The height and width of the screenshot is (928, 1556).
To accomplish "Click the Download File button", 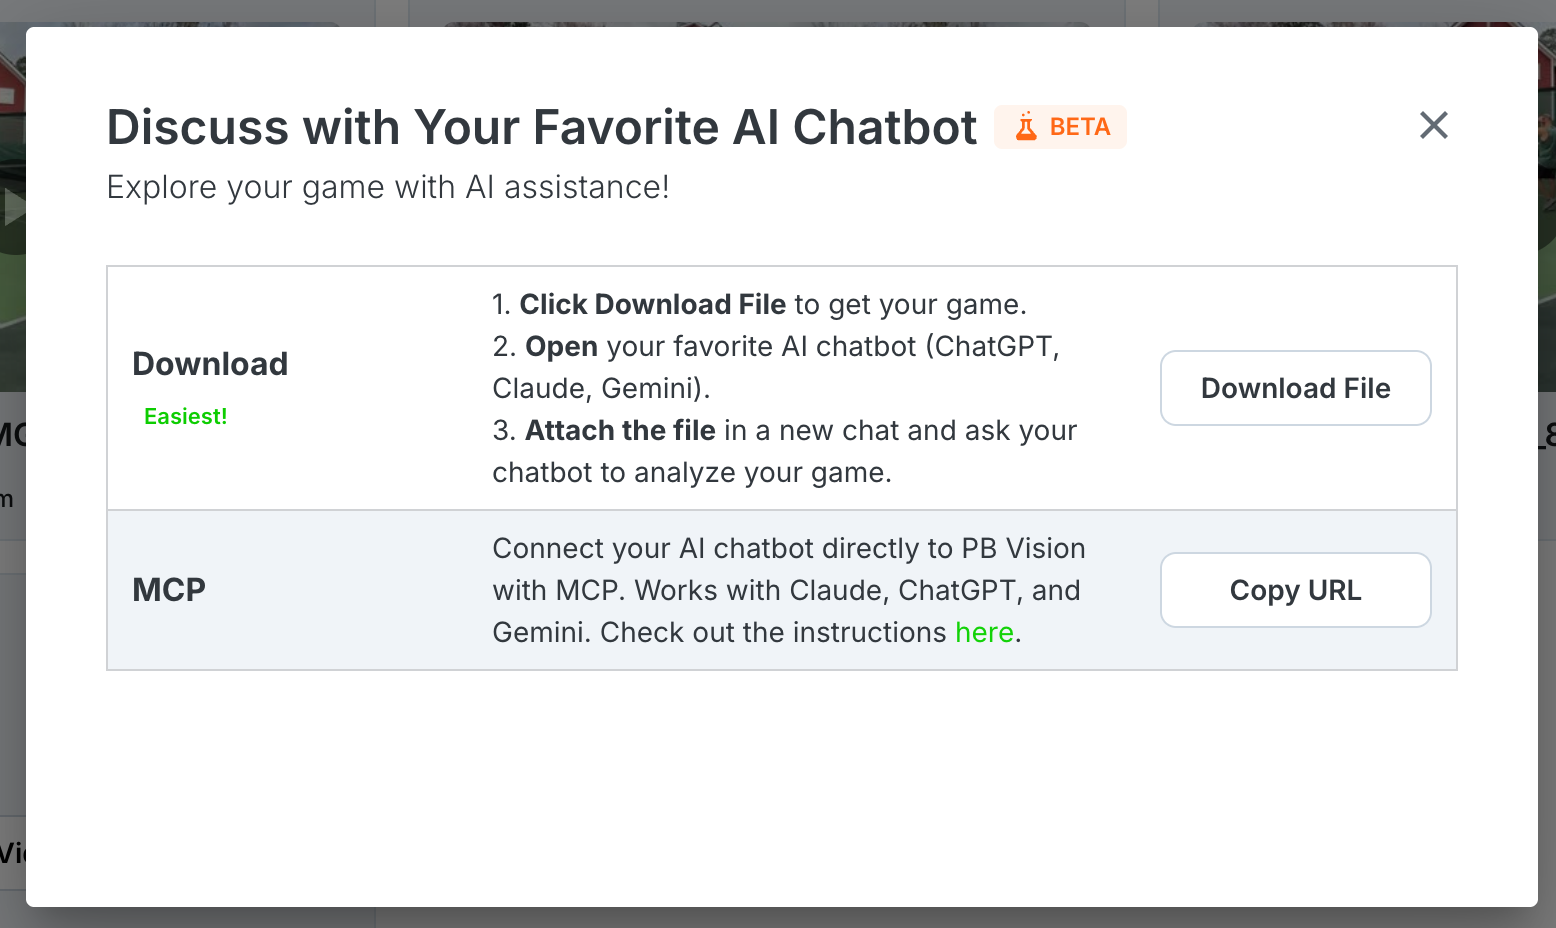I will (1295, 388).
